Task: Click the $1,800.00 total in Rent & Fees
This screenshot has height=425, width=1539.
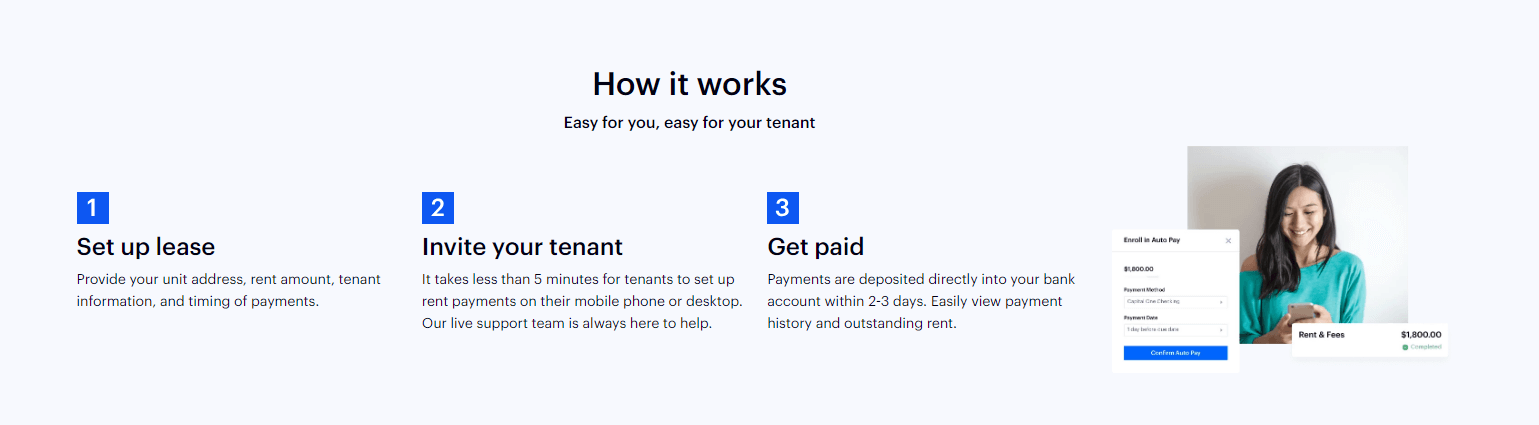Action: point(1421,334)
